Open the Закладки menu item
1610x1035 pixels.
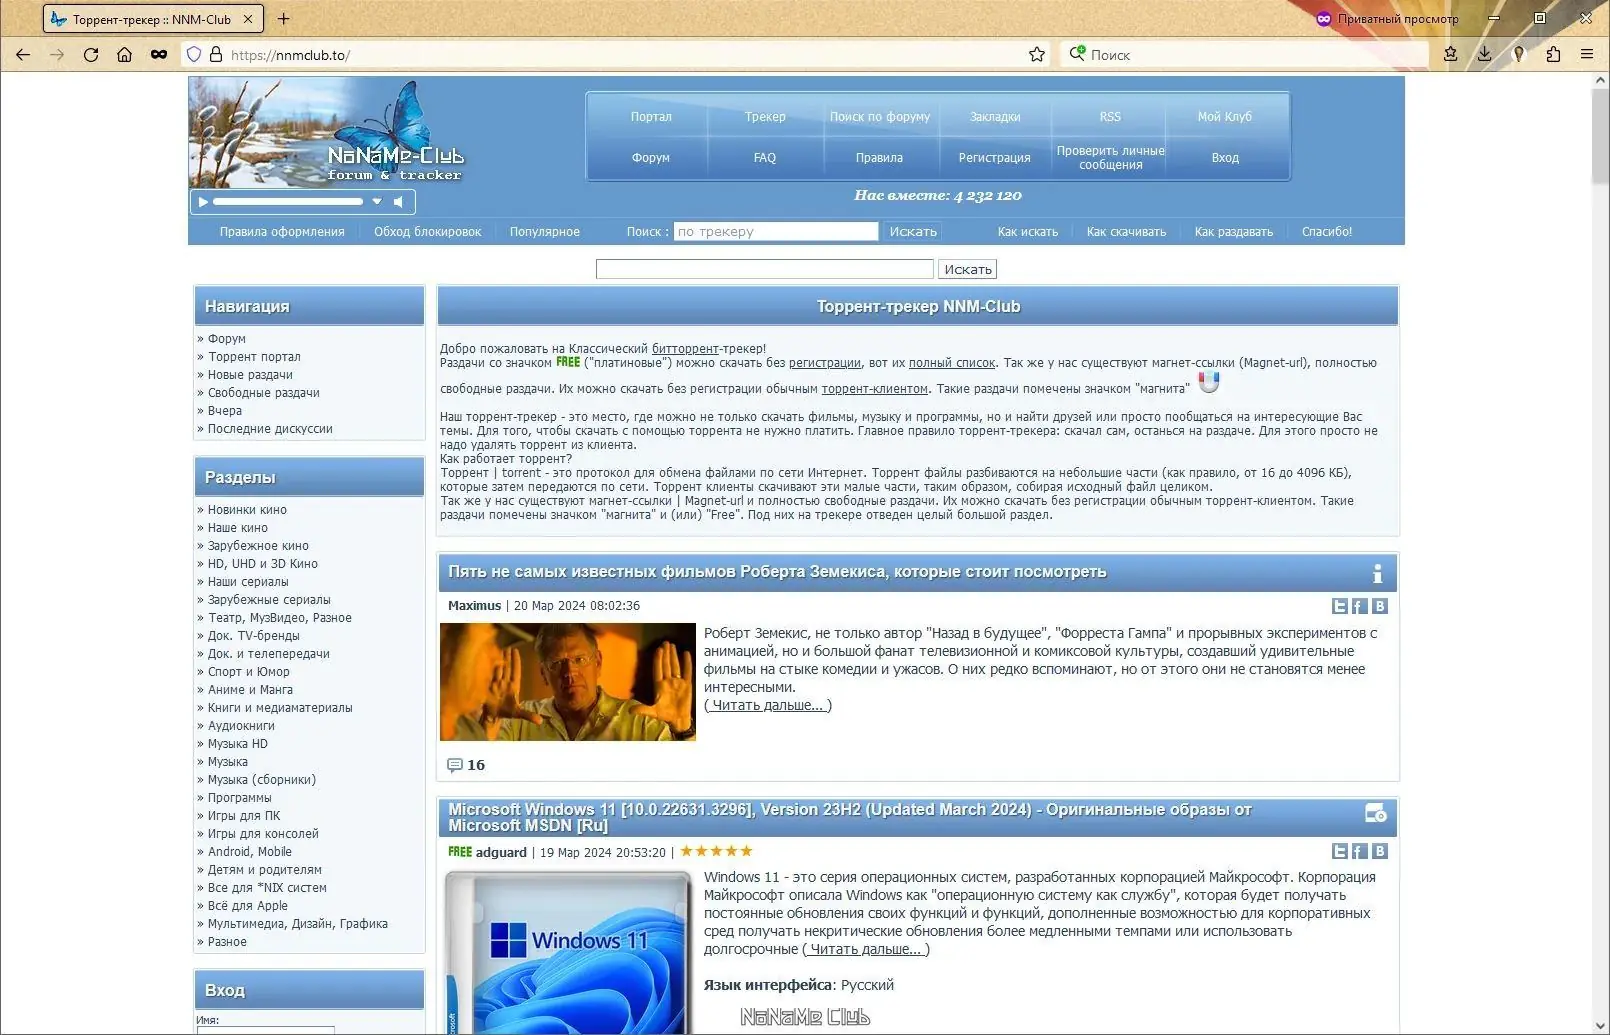pyautogui.click(x=995, y=117)
